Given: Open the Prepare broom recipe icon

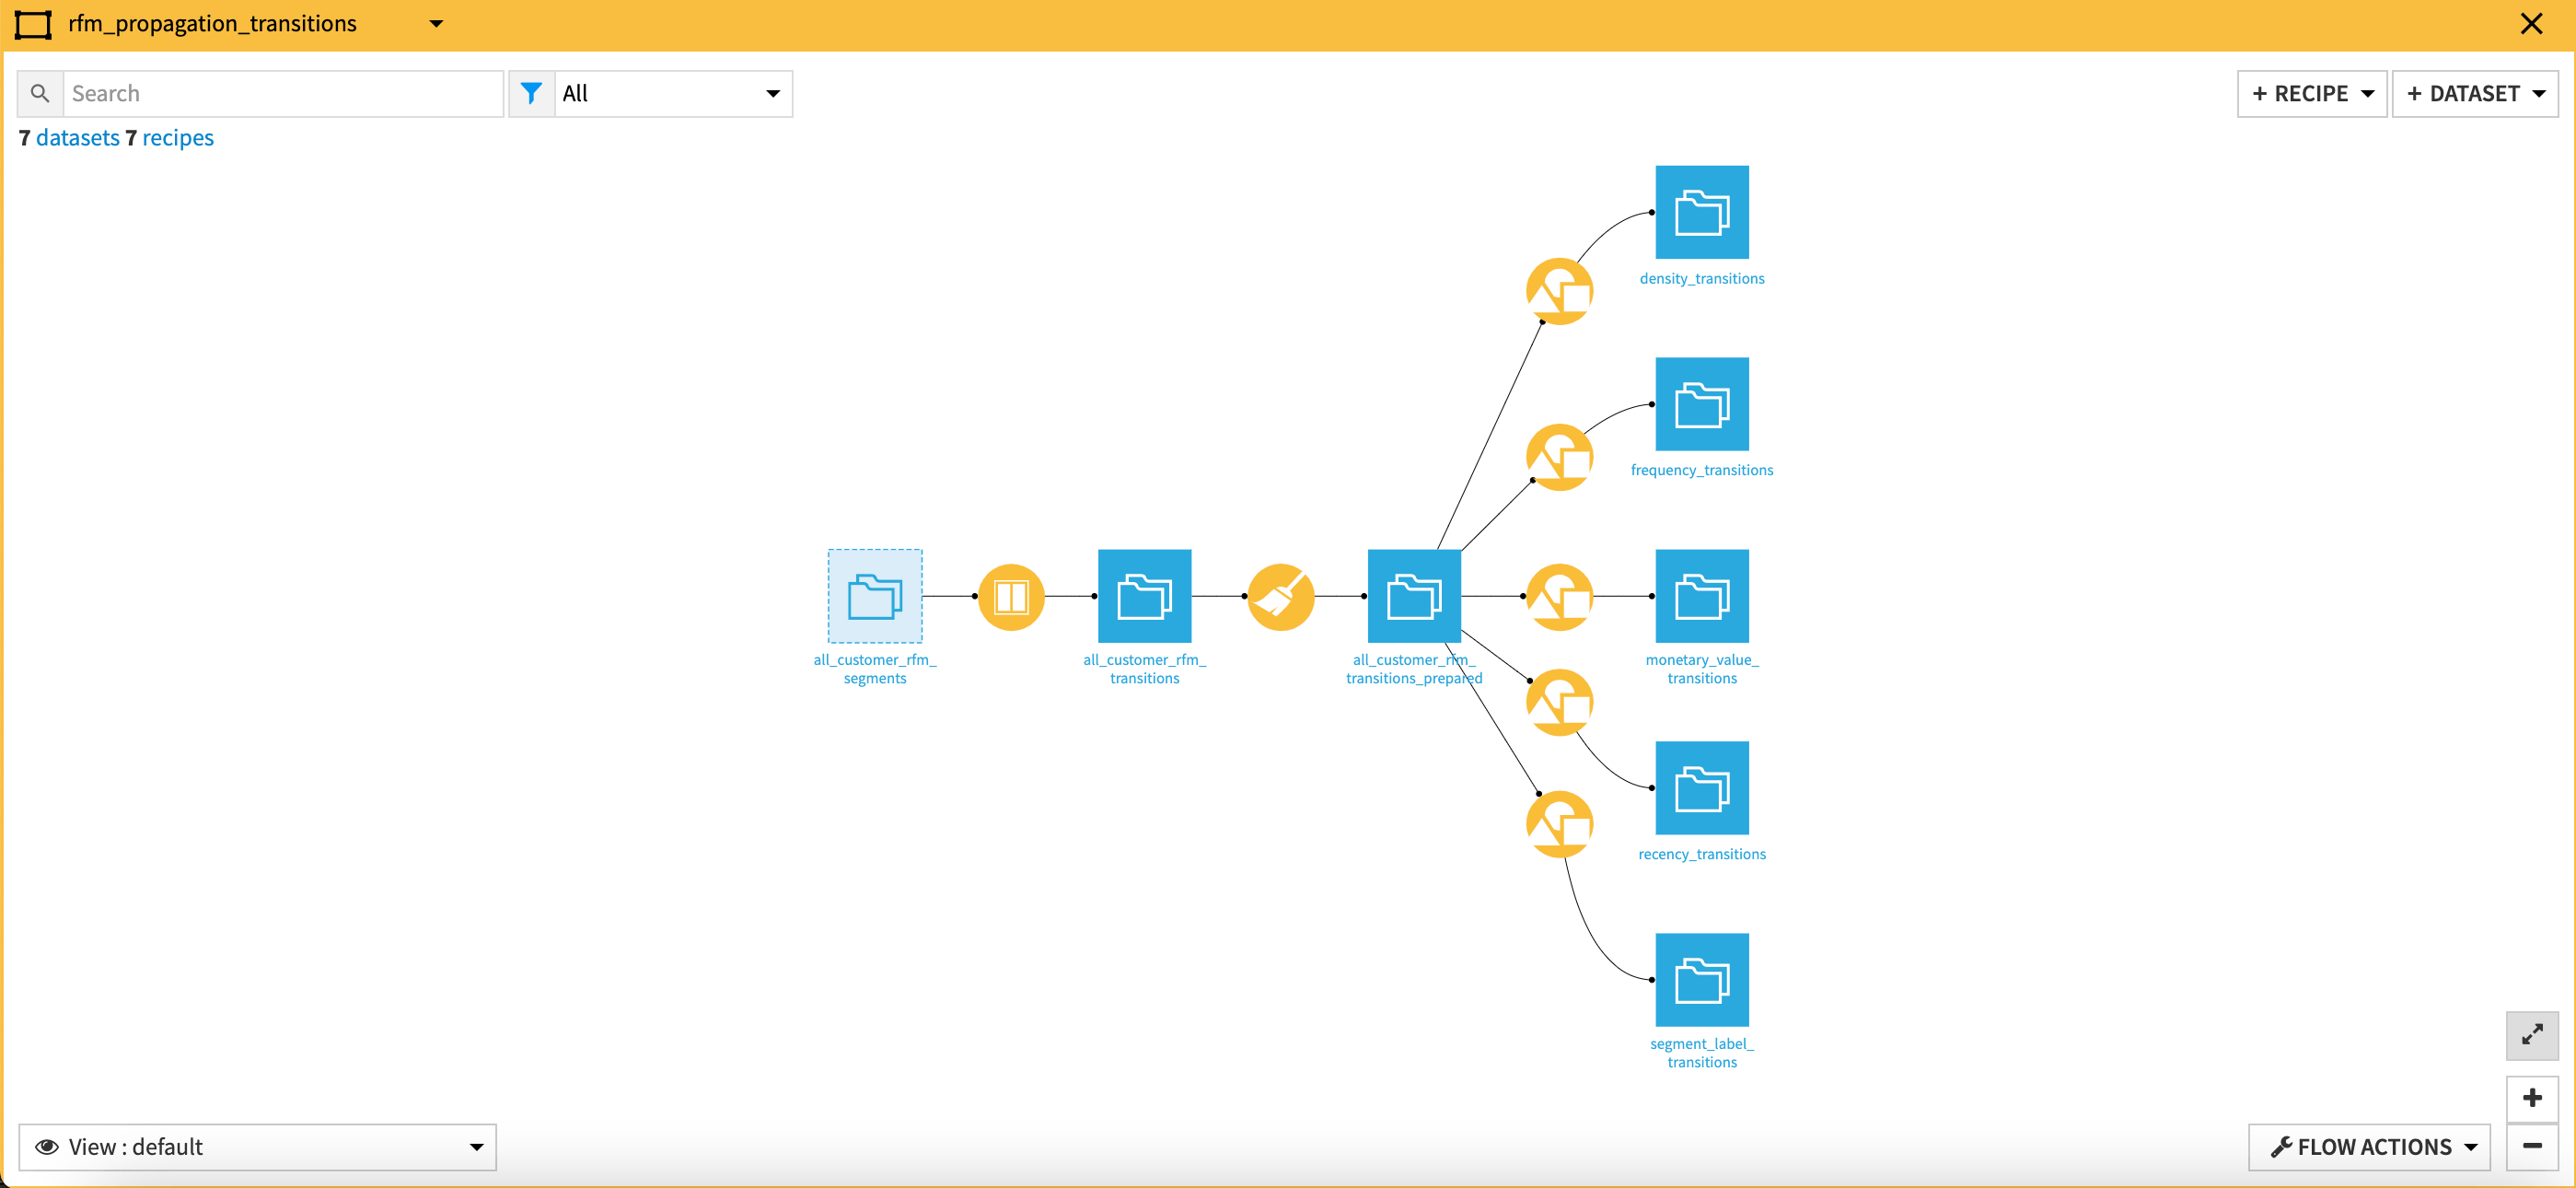Looking at the screenshot, I should pos(1281,596).
